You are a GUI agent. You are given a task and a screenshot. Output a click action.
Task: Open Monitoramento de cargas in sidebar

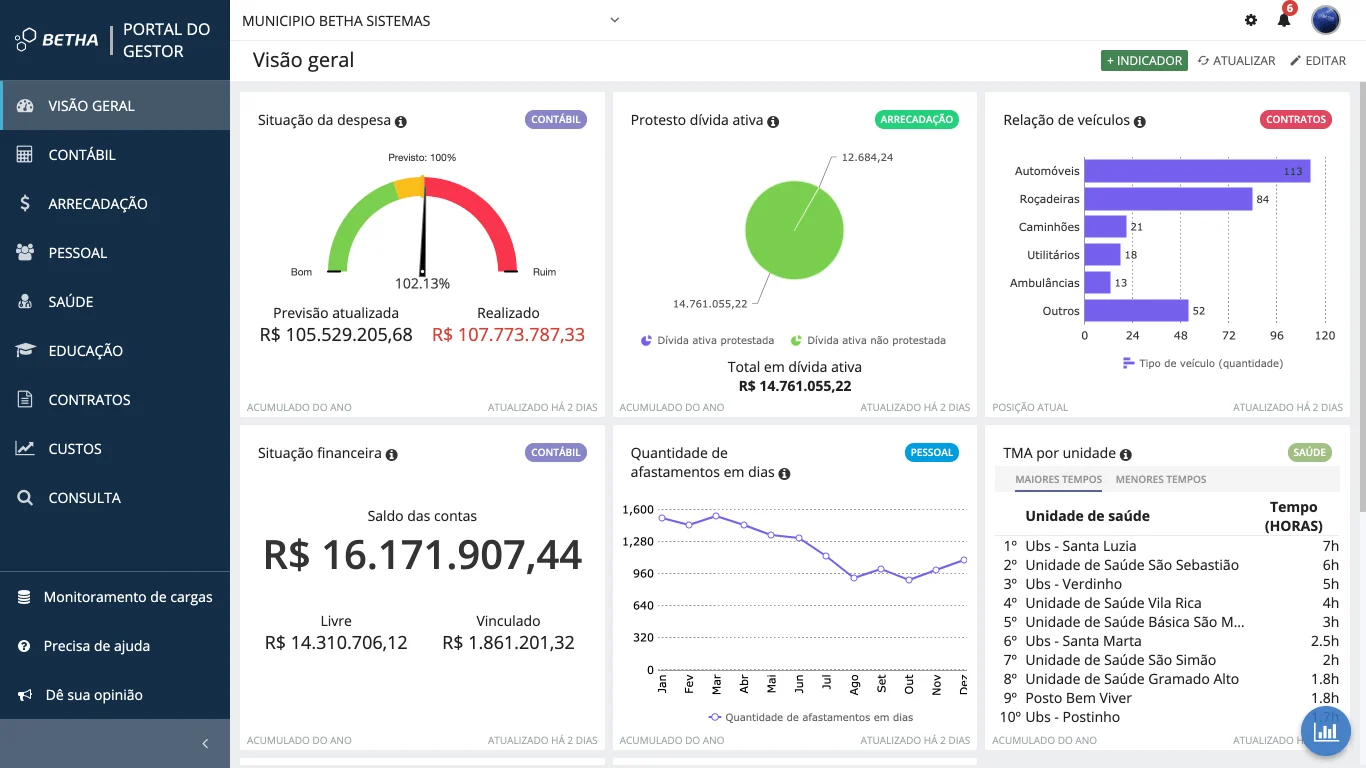(115, 597)
